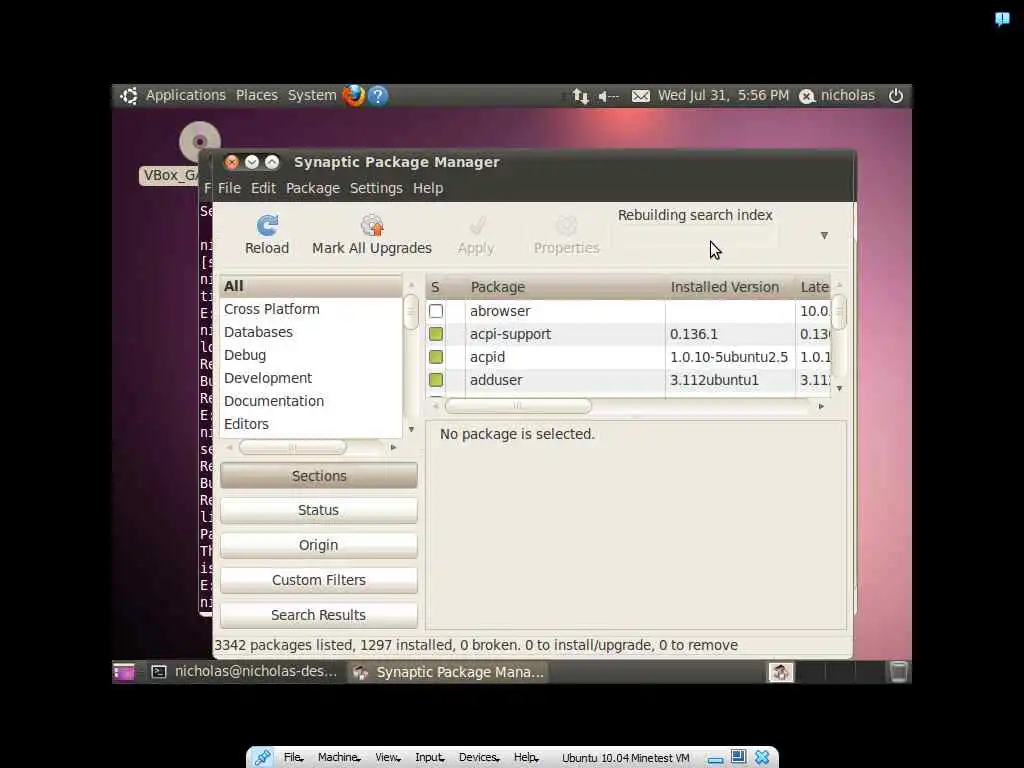Click the Apply checkmark icon
Image resolution: width=1024 pixels, height=768 pixels.
coord(477,225)
